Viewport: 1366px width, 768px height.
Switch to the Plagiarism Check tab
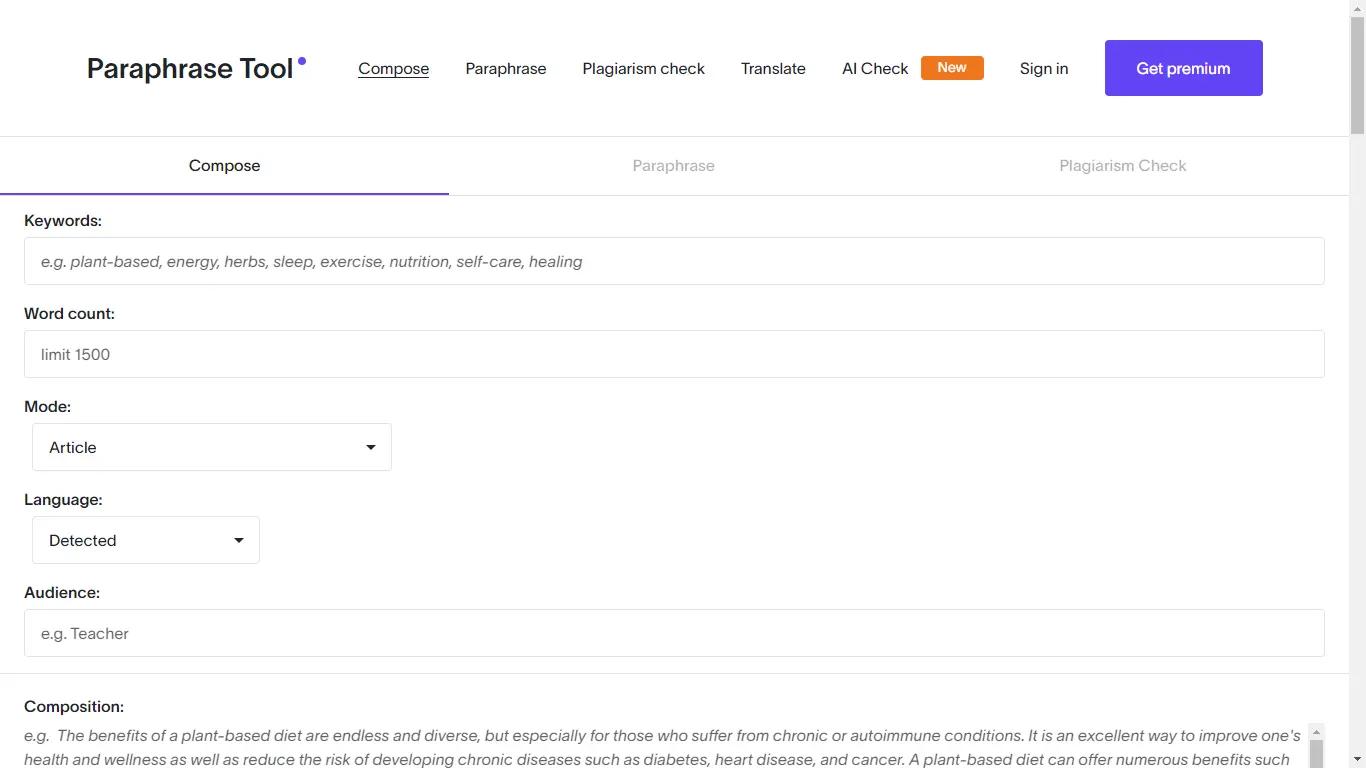coord(1123,166)
